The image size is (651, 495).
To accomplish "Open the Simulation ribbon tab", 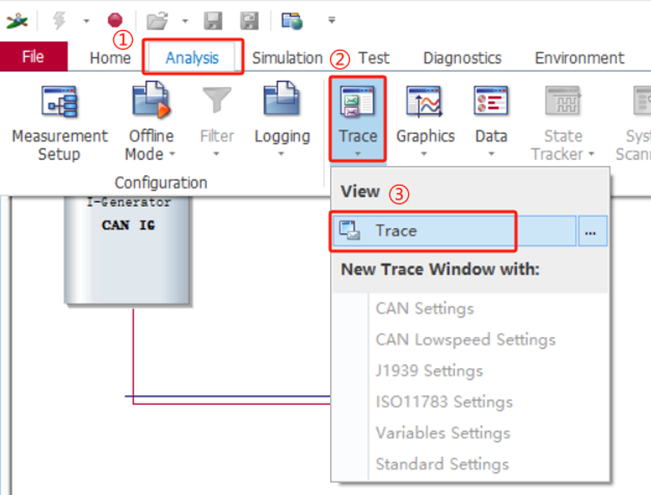I will point(287,58).
